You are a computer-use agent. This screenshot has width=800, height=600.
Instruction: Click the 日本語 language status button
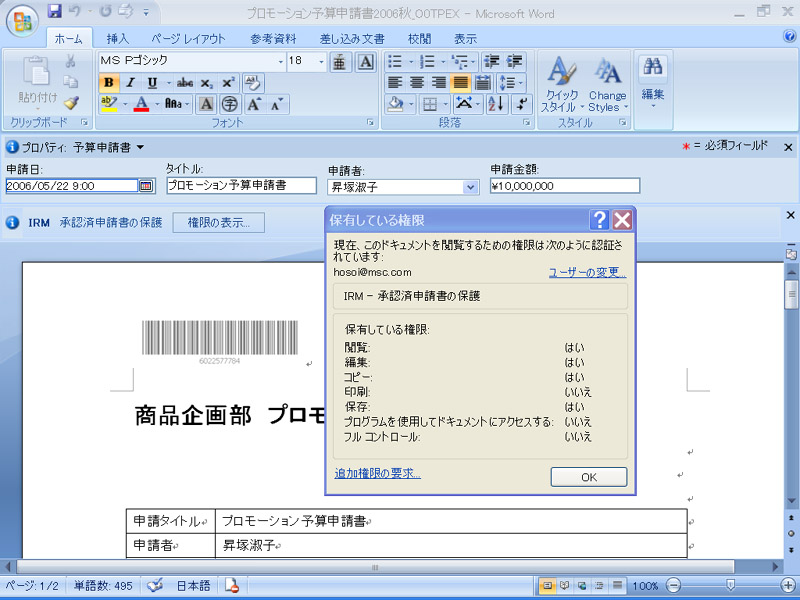[x=193, y=586]
